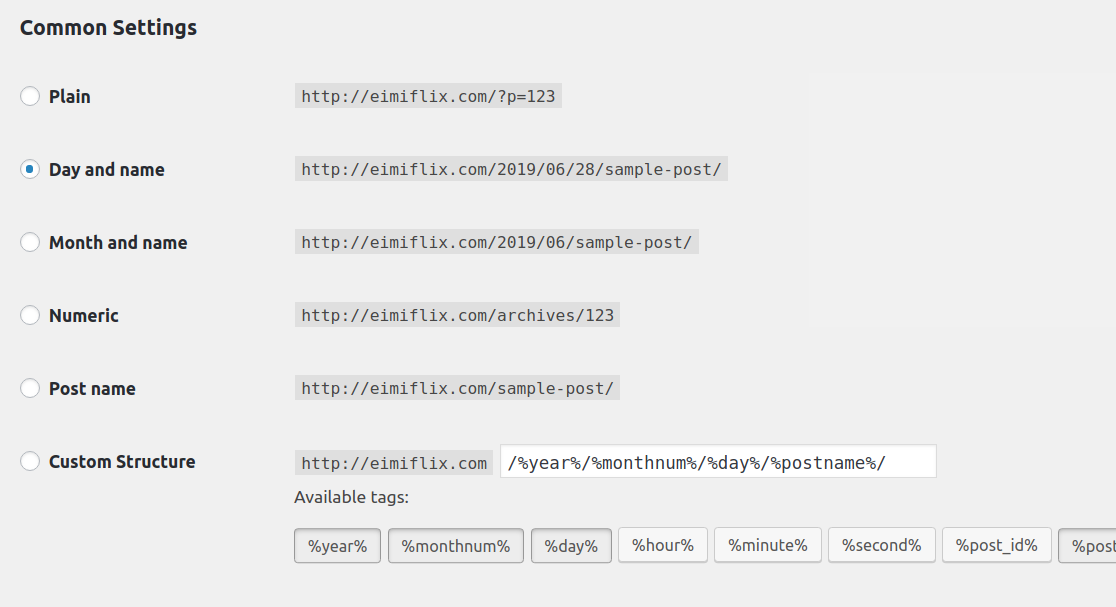Image resolution: width=1116 pixels, height=607 pixels.
Task: Click the Day and name sample URL
Action: (x=509, y=169)
